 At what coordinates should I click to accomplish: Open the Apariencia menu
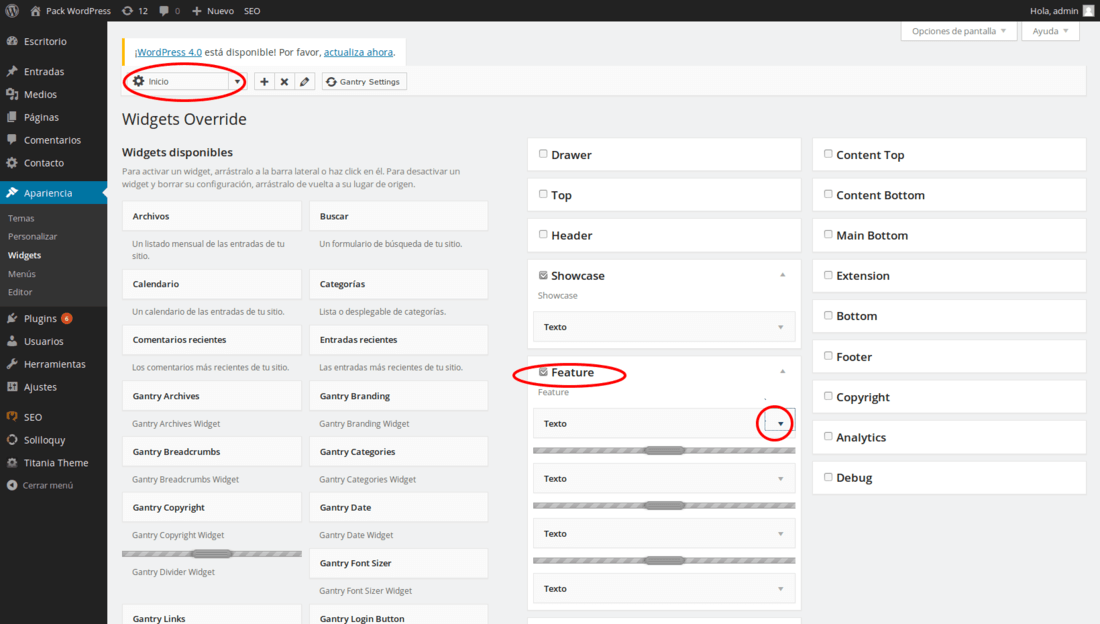coord(53,193)
